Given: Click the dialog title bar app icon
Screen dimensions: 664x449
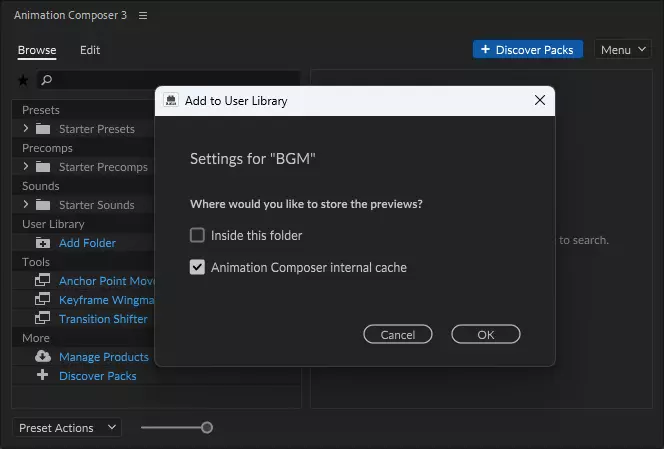Looking at the screenshot, I should point(171,100).
